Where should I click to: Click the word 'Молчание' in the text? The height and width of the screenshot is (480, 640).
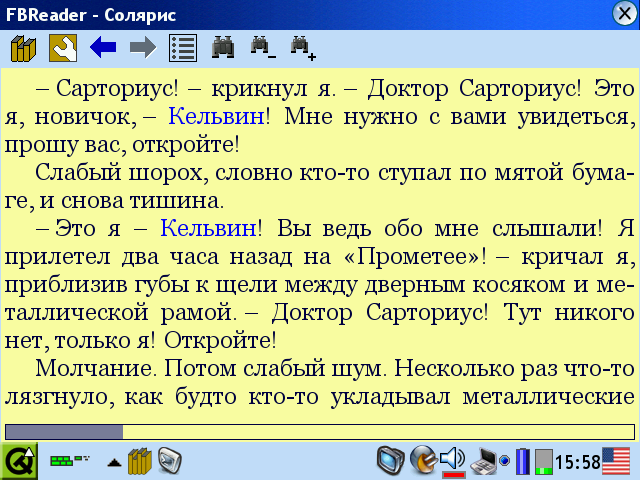pos(96,368)
